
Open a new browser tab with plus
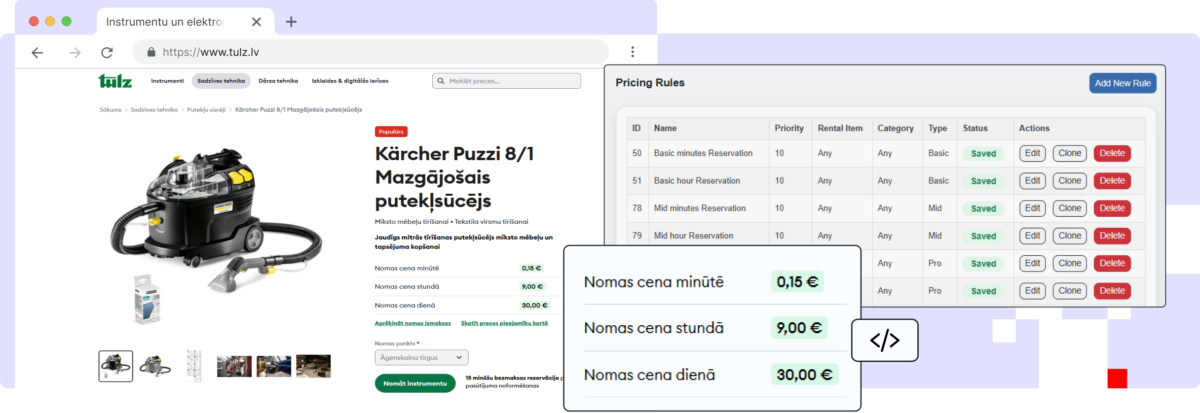click(291, 21)
